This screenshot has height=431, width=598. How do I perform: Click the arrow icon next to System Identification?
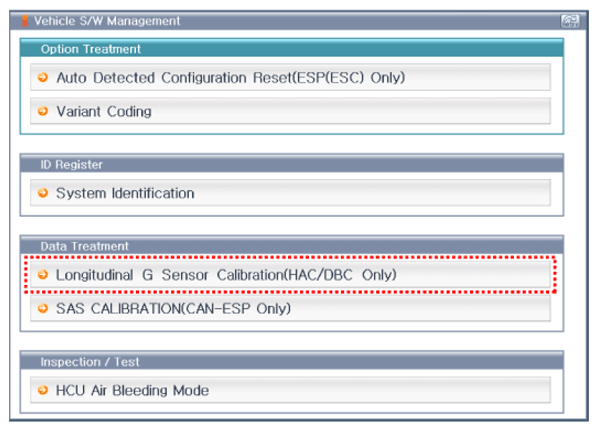pyautogui.click(x=43, y=193)
